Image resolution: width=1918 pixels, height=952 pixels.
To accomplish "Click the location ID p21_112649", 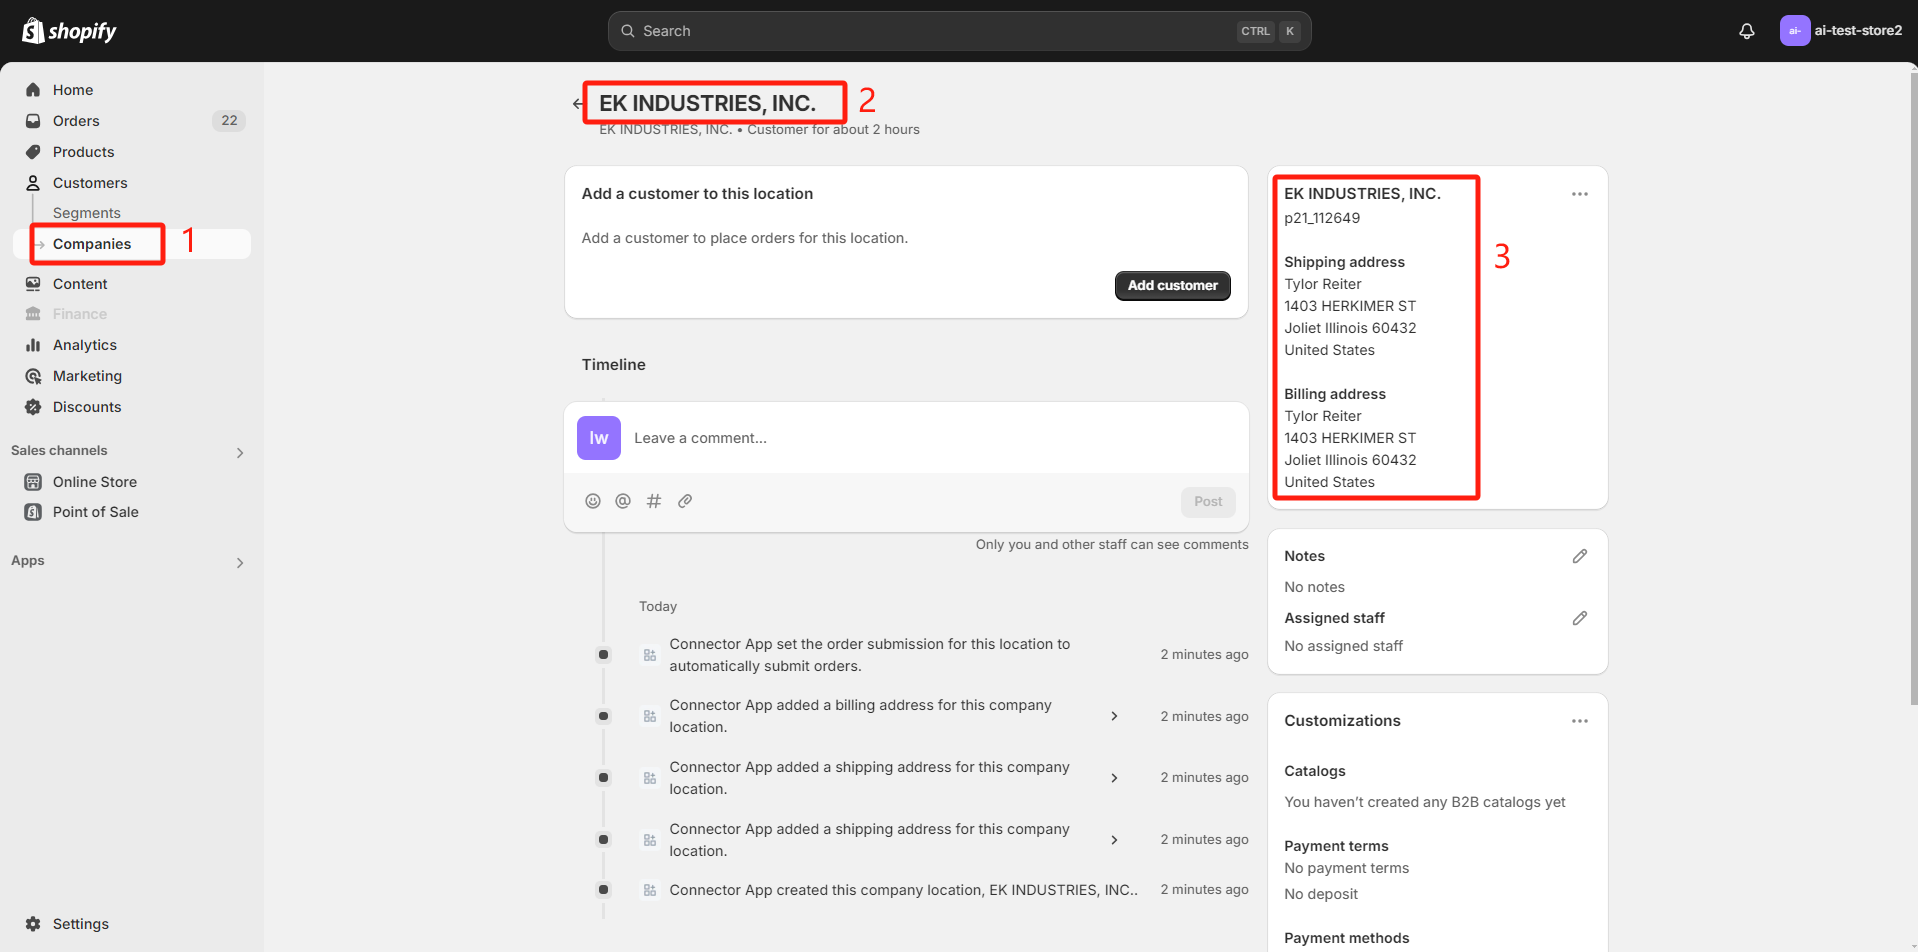I will point(1322,218).
